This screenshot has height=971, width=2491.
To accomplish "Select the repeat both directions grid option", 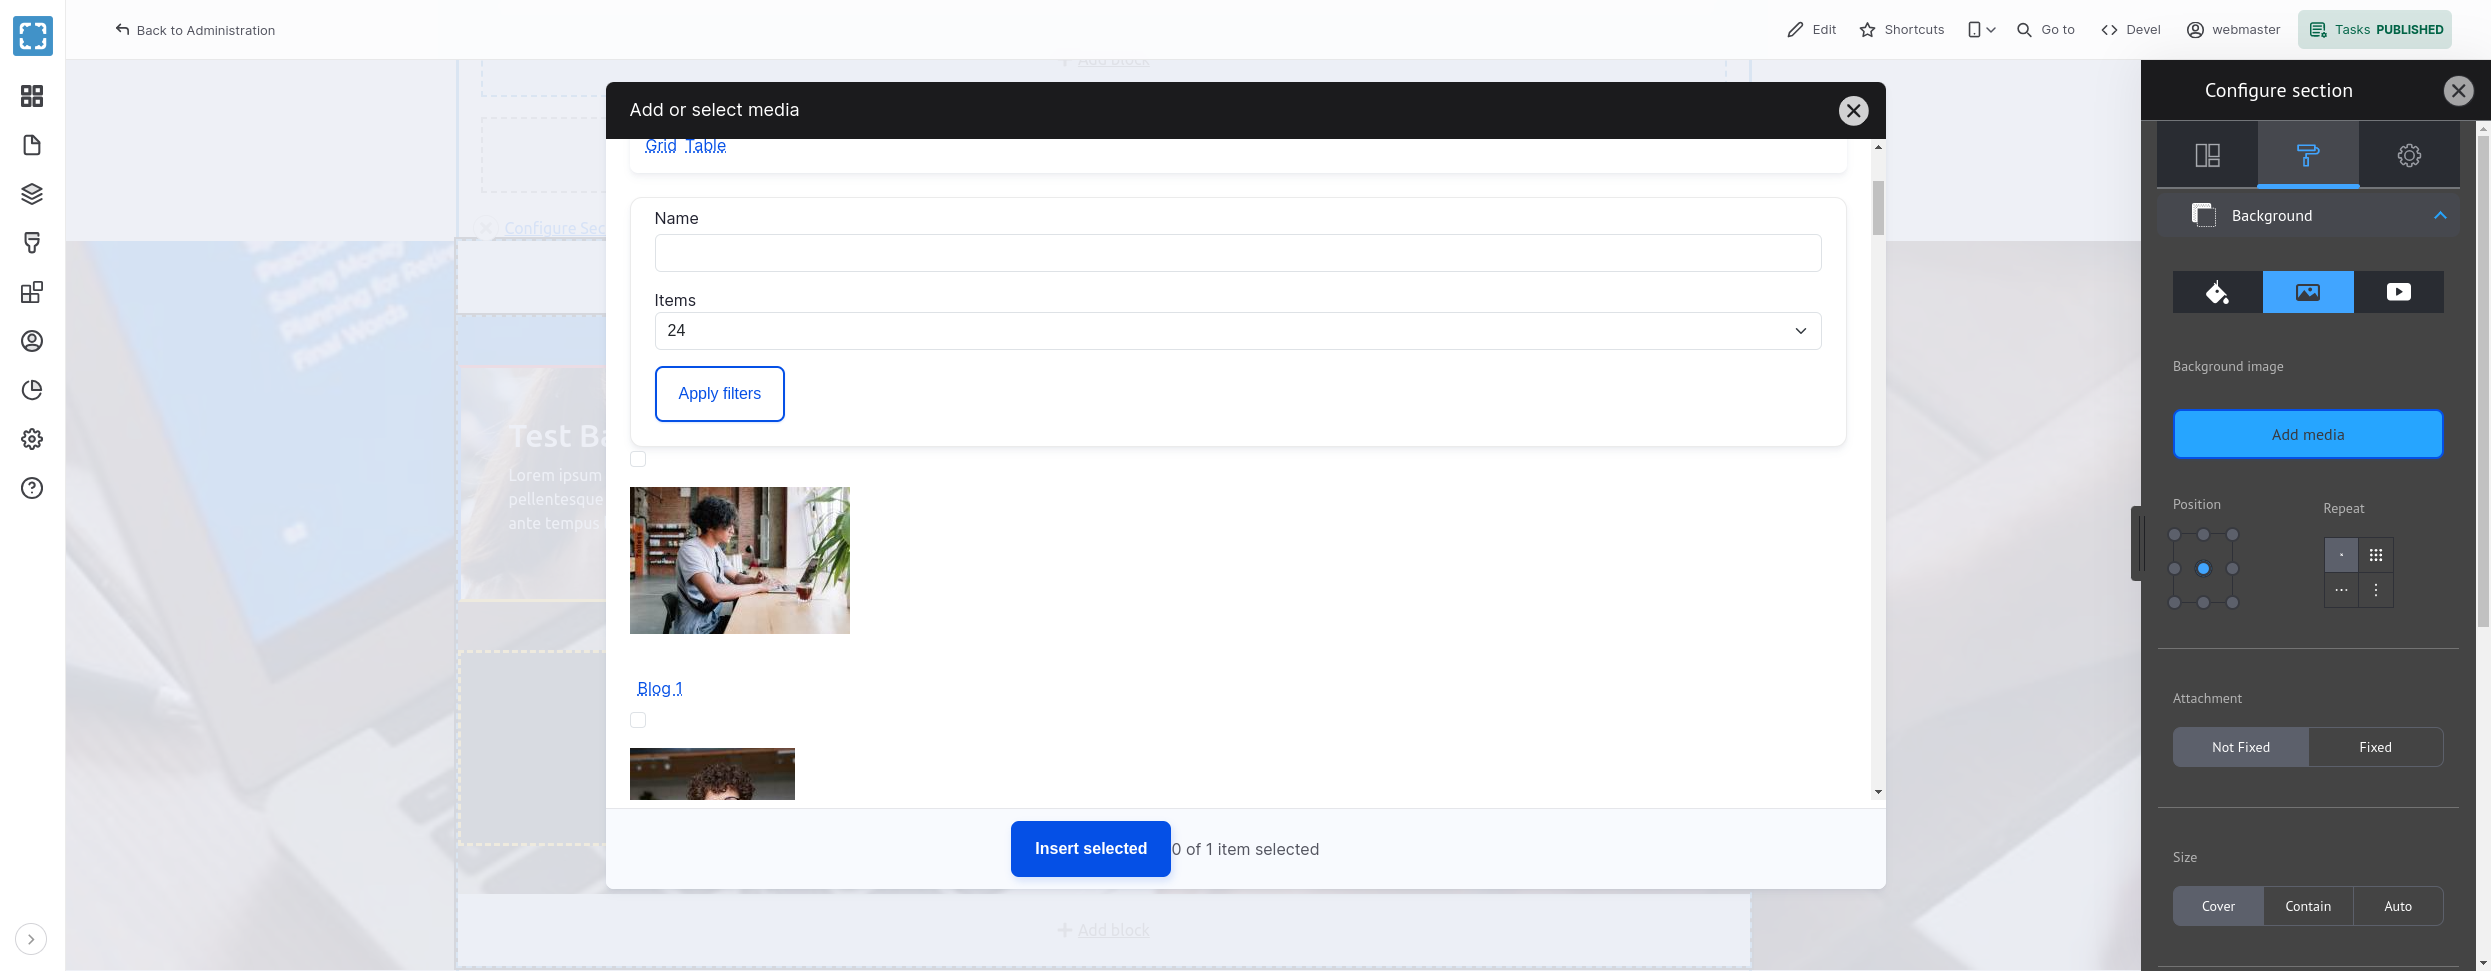I will [x=2376, y=555].
